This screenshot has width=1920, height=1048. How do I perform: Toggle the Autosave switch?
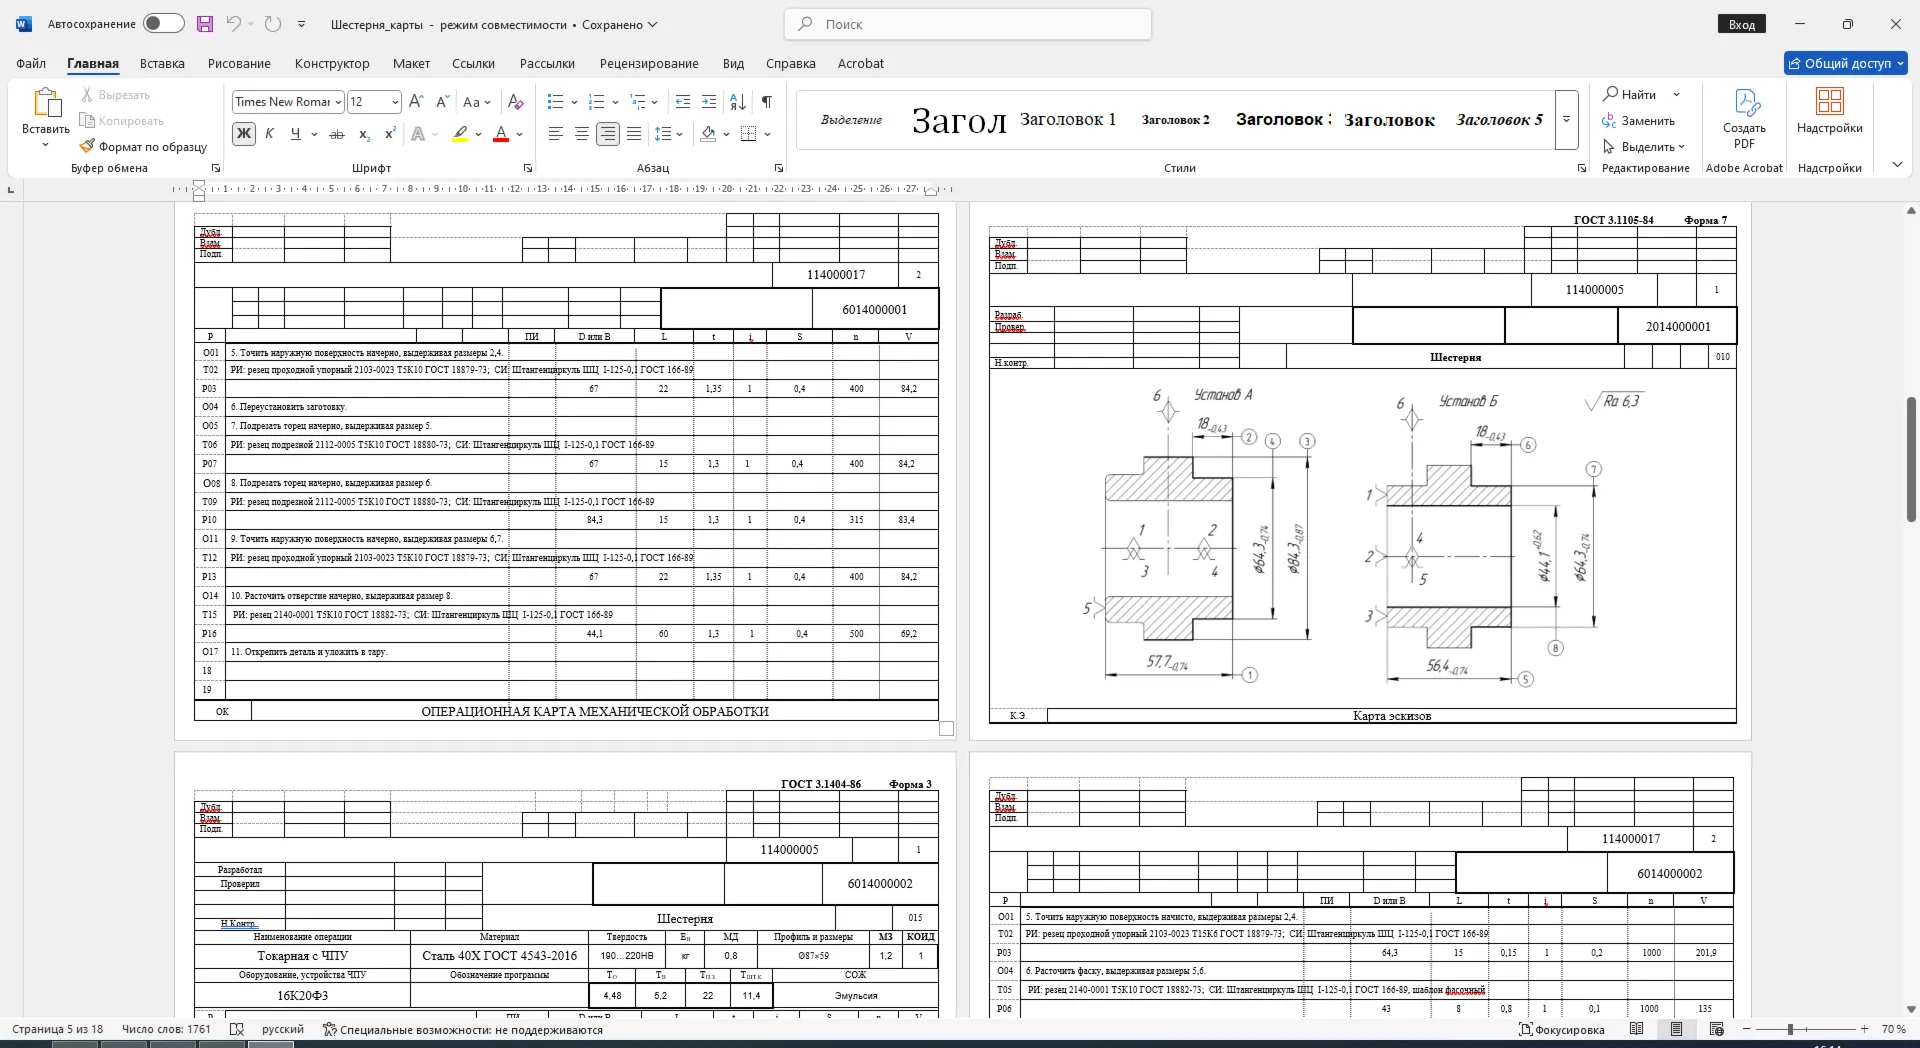[163, 24]
